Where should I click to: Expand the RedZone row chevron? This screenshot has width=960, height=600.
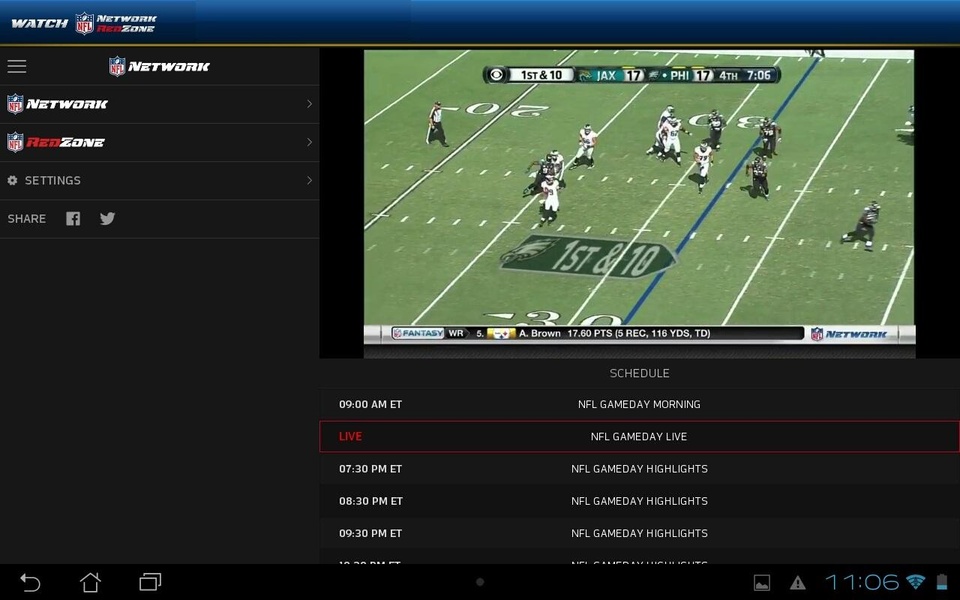[x=309, y=142]
